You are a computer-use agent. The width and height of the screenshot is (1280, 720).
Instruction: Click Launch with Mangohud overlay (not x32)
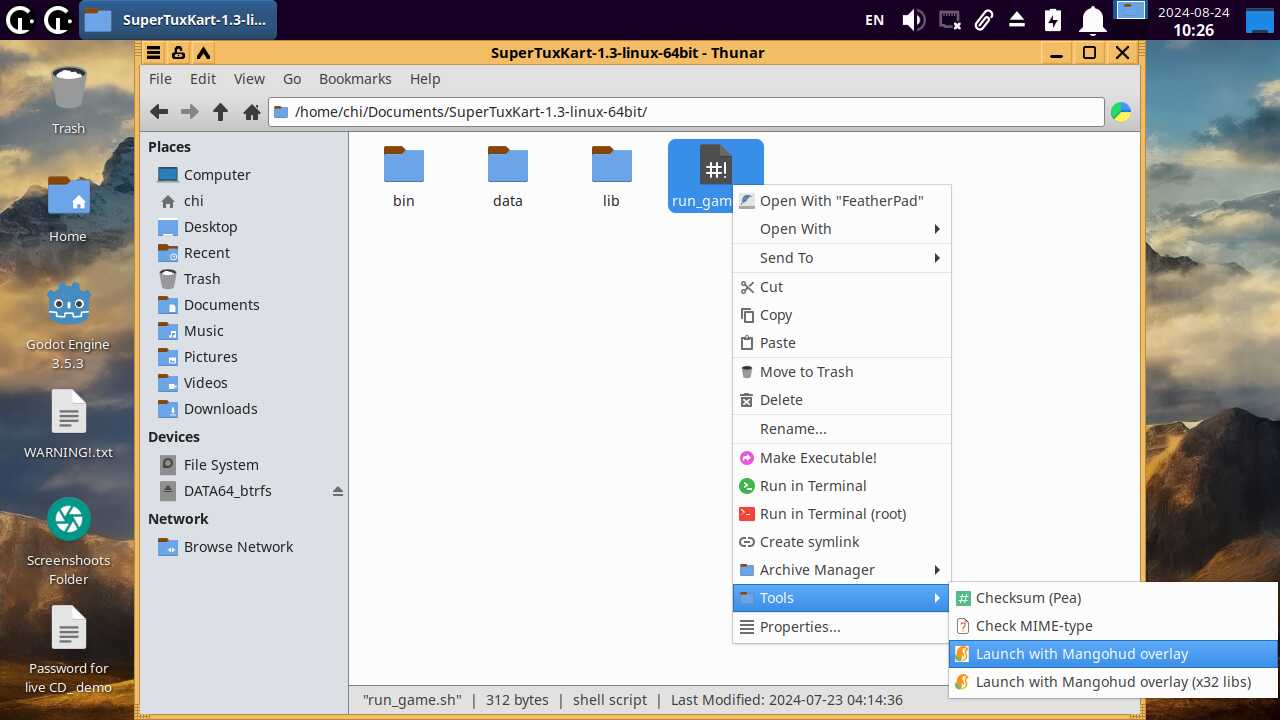pyautogui.click(x=1113, y=654)
